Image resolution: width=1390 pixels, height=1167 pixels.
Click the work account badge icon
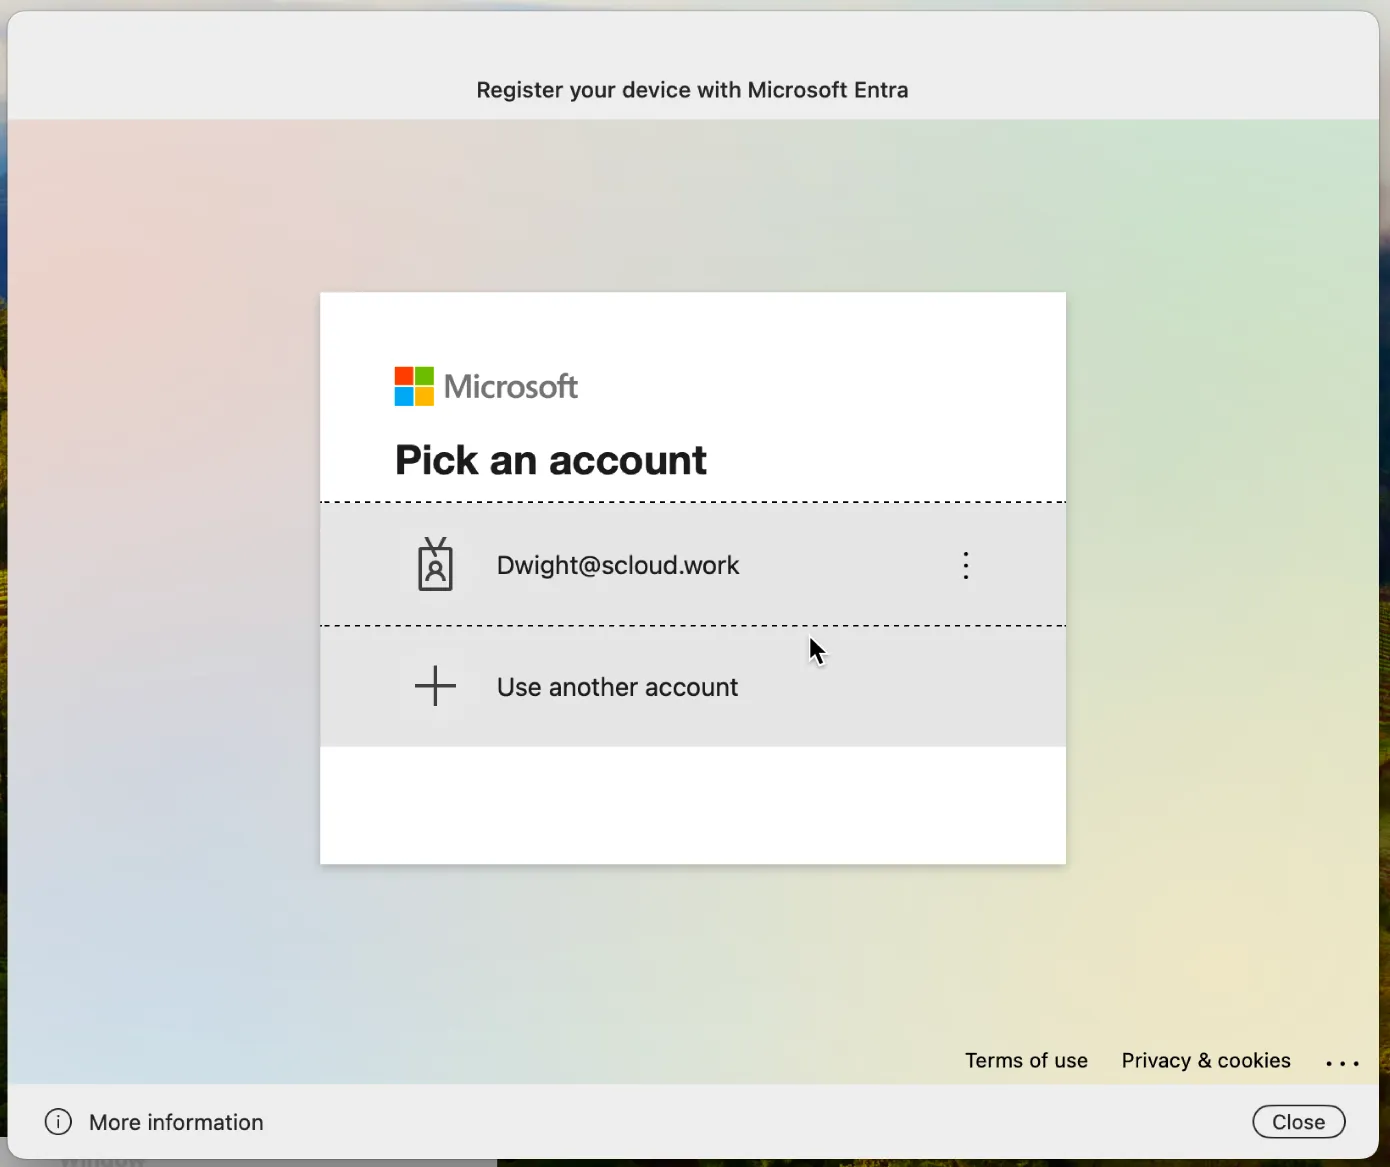[x=435, y=564]
